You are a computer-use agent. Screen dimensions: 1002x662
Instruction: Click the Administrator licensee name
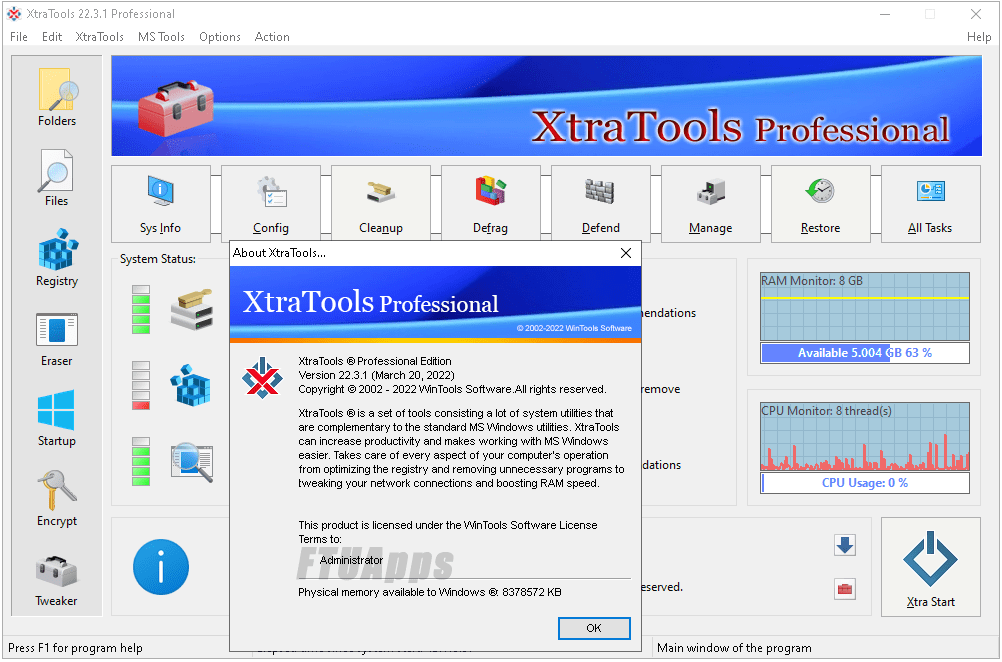click(351, 560)
